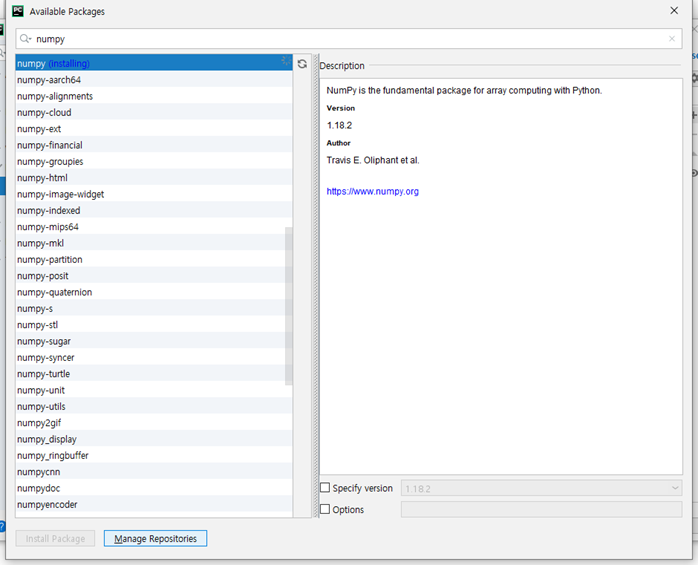Select numpy-cloud package
698x565 pixels.
pos(154,112)
